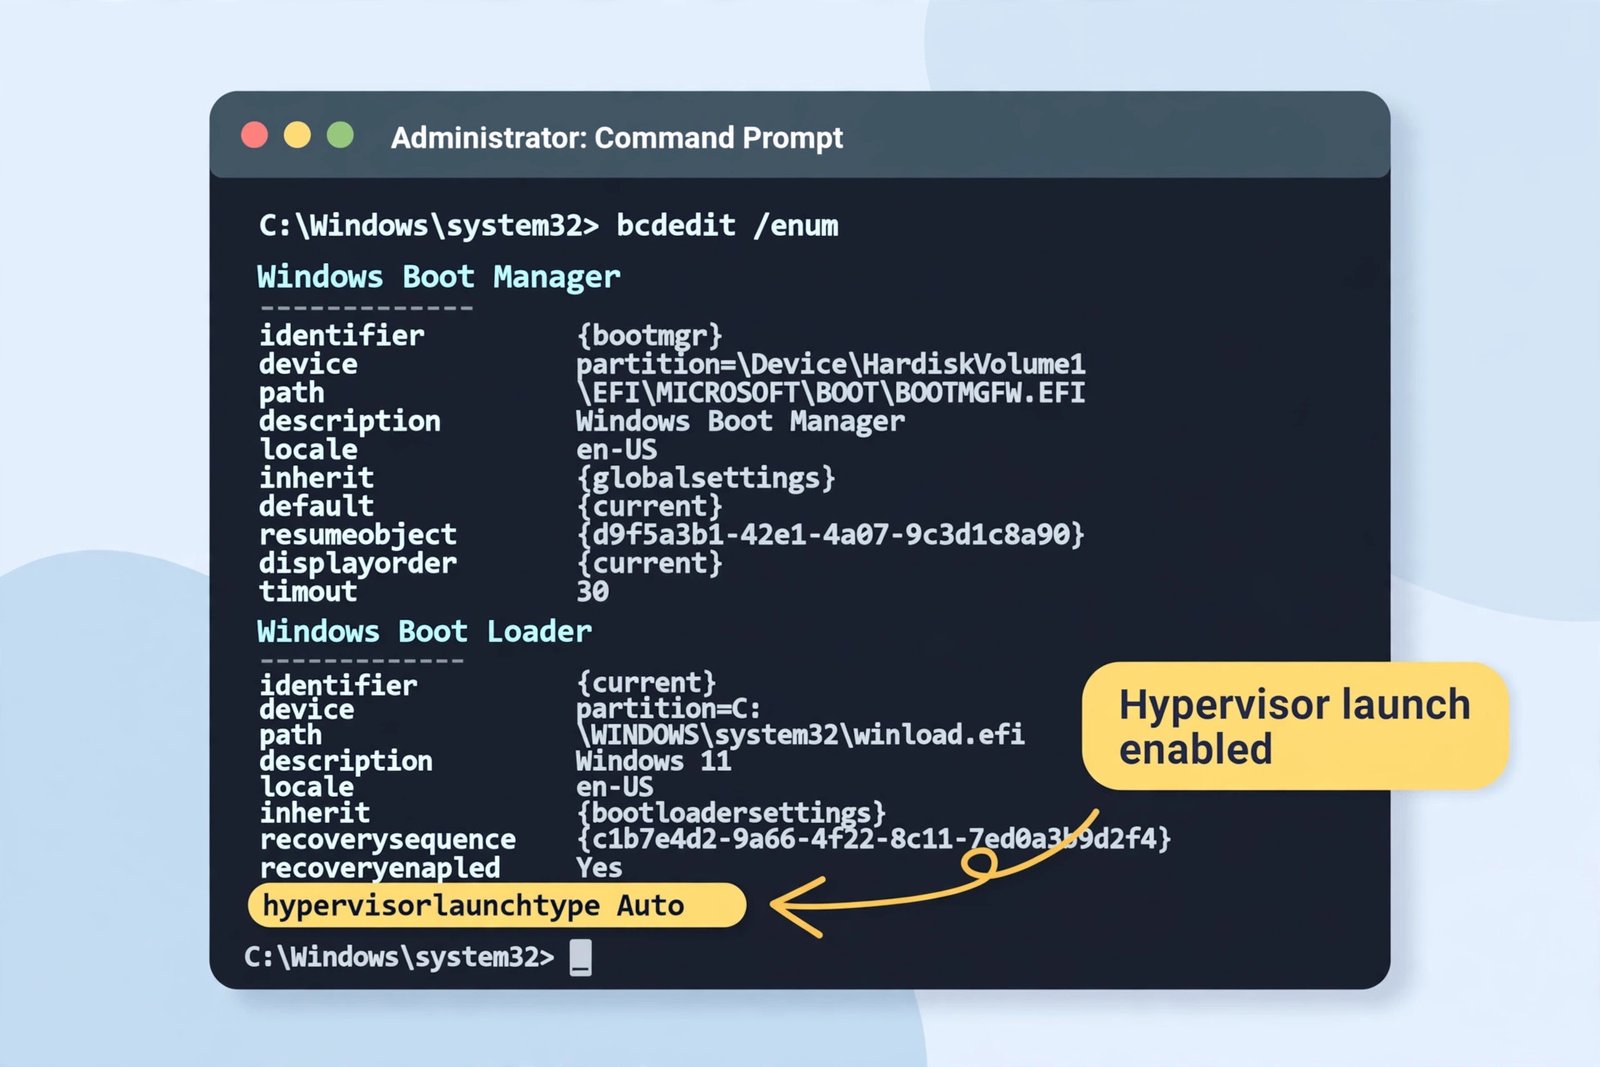Select the "Windows Boot Manager" section heading
The width and height of the screenshot is (1600, 1067).
438,277
